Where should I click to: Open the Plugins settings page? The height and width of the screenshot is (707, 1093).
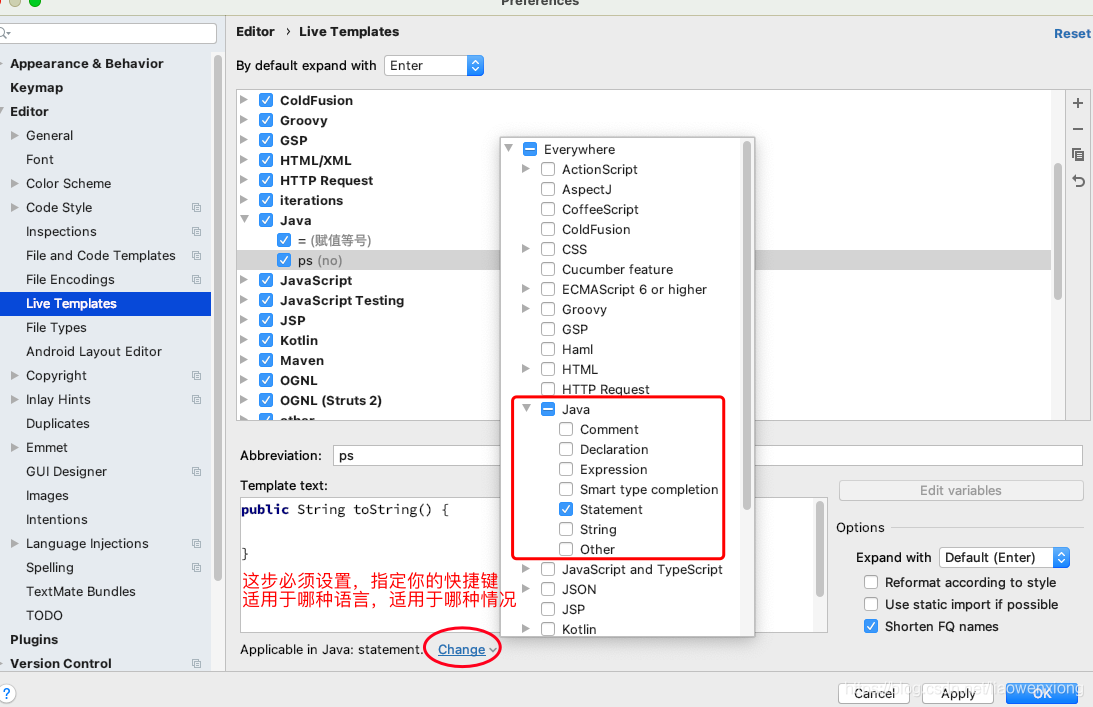point(34,639)
